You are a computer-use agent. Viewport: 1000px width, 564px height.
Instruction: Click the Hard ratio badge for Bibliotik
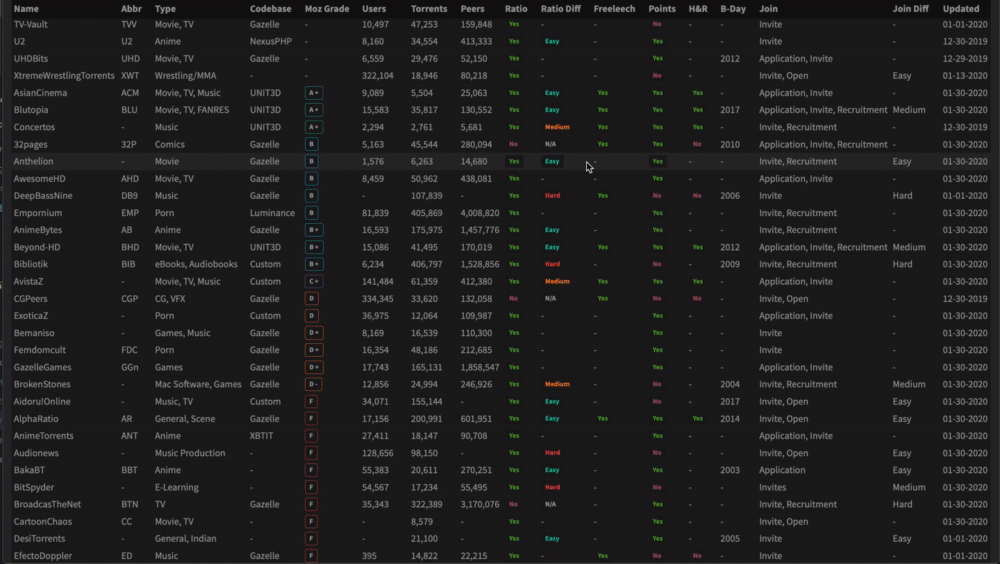point(553,264)
